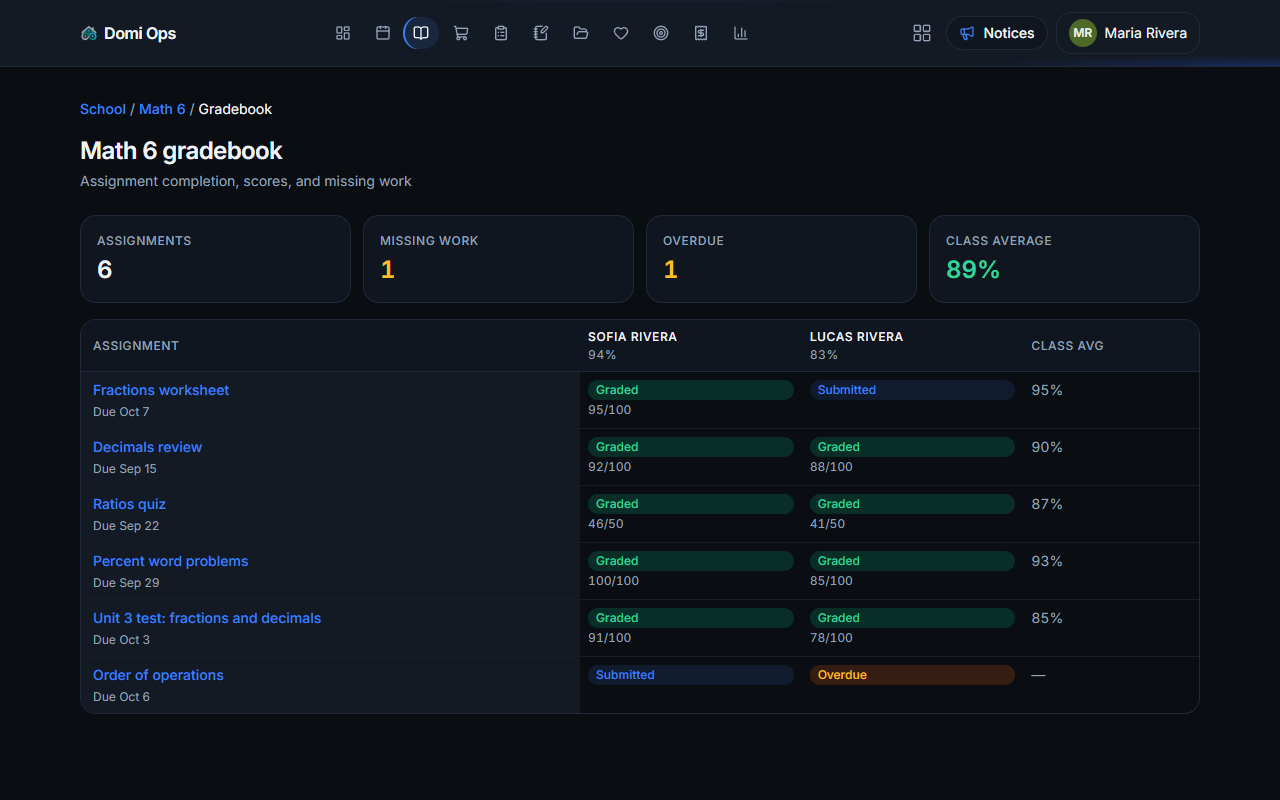Screen dimensions: 1280x800
Task: Go to School breadcrumb link
Action: coord(103,109)
